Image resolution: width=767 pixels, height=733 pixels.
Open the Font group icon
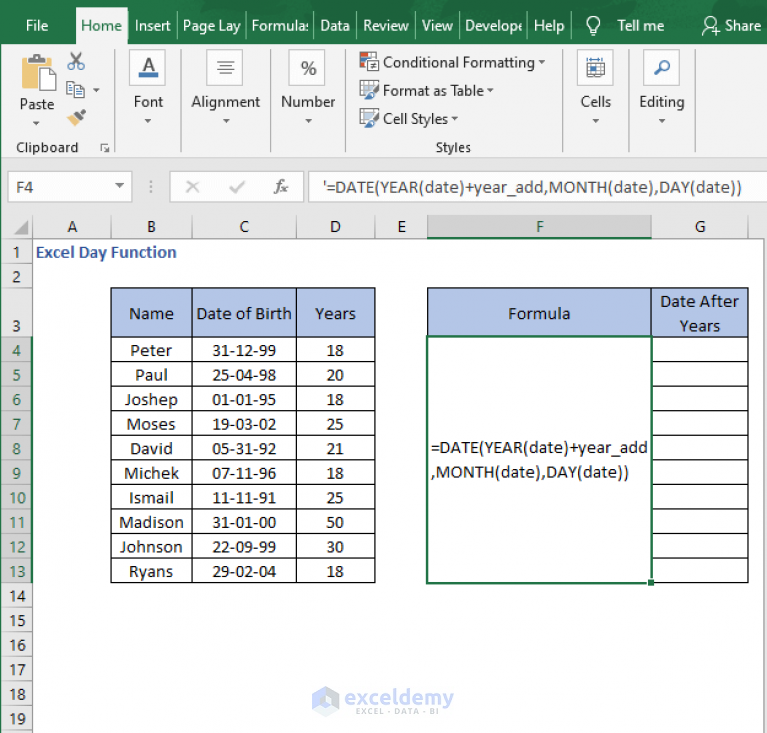pyautogui.click(x=148, y=68)
